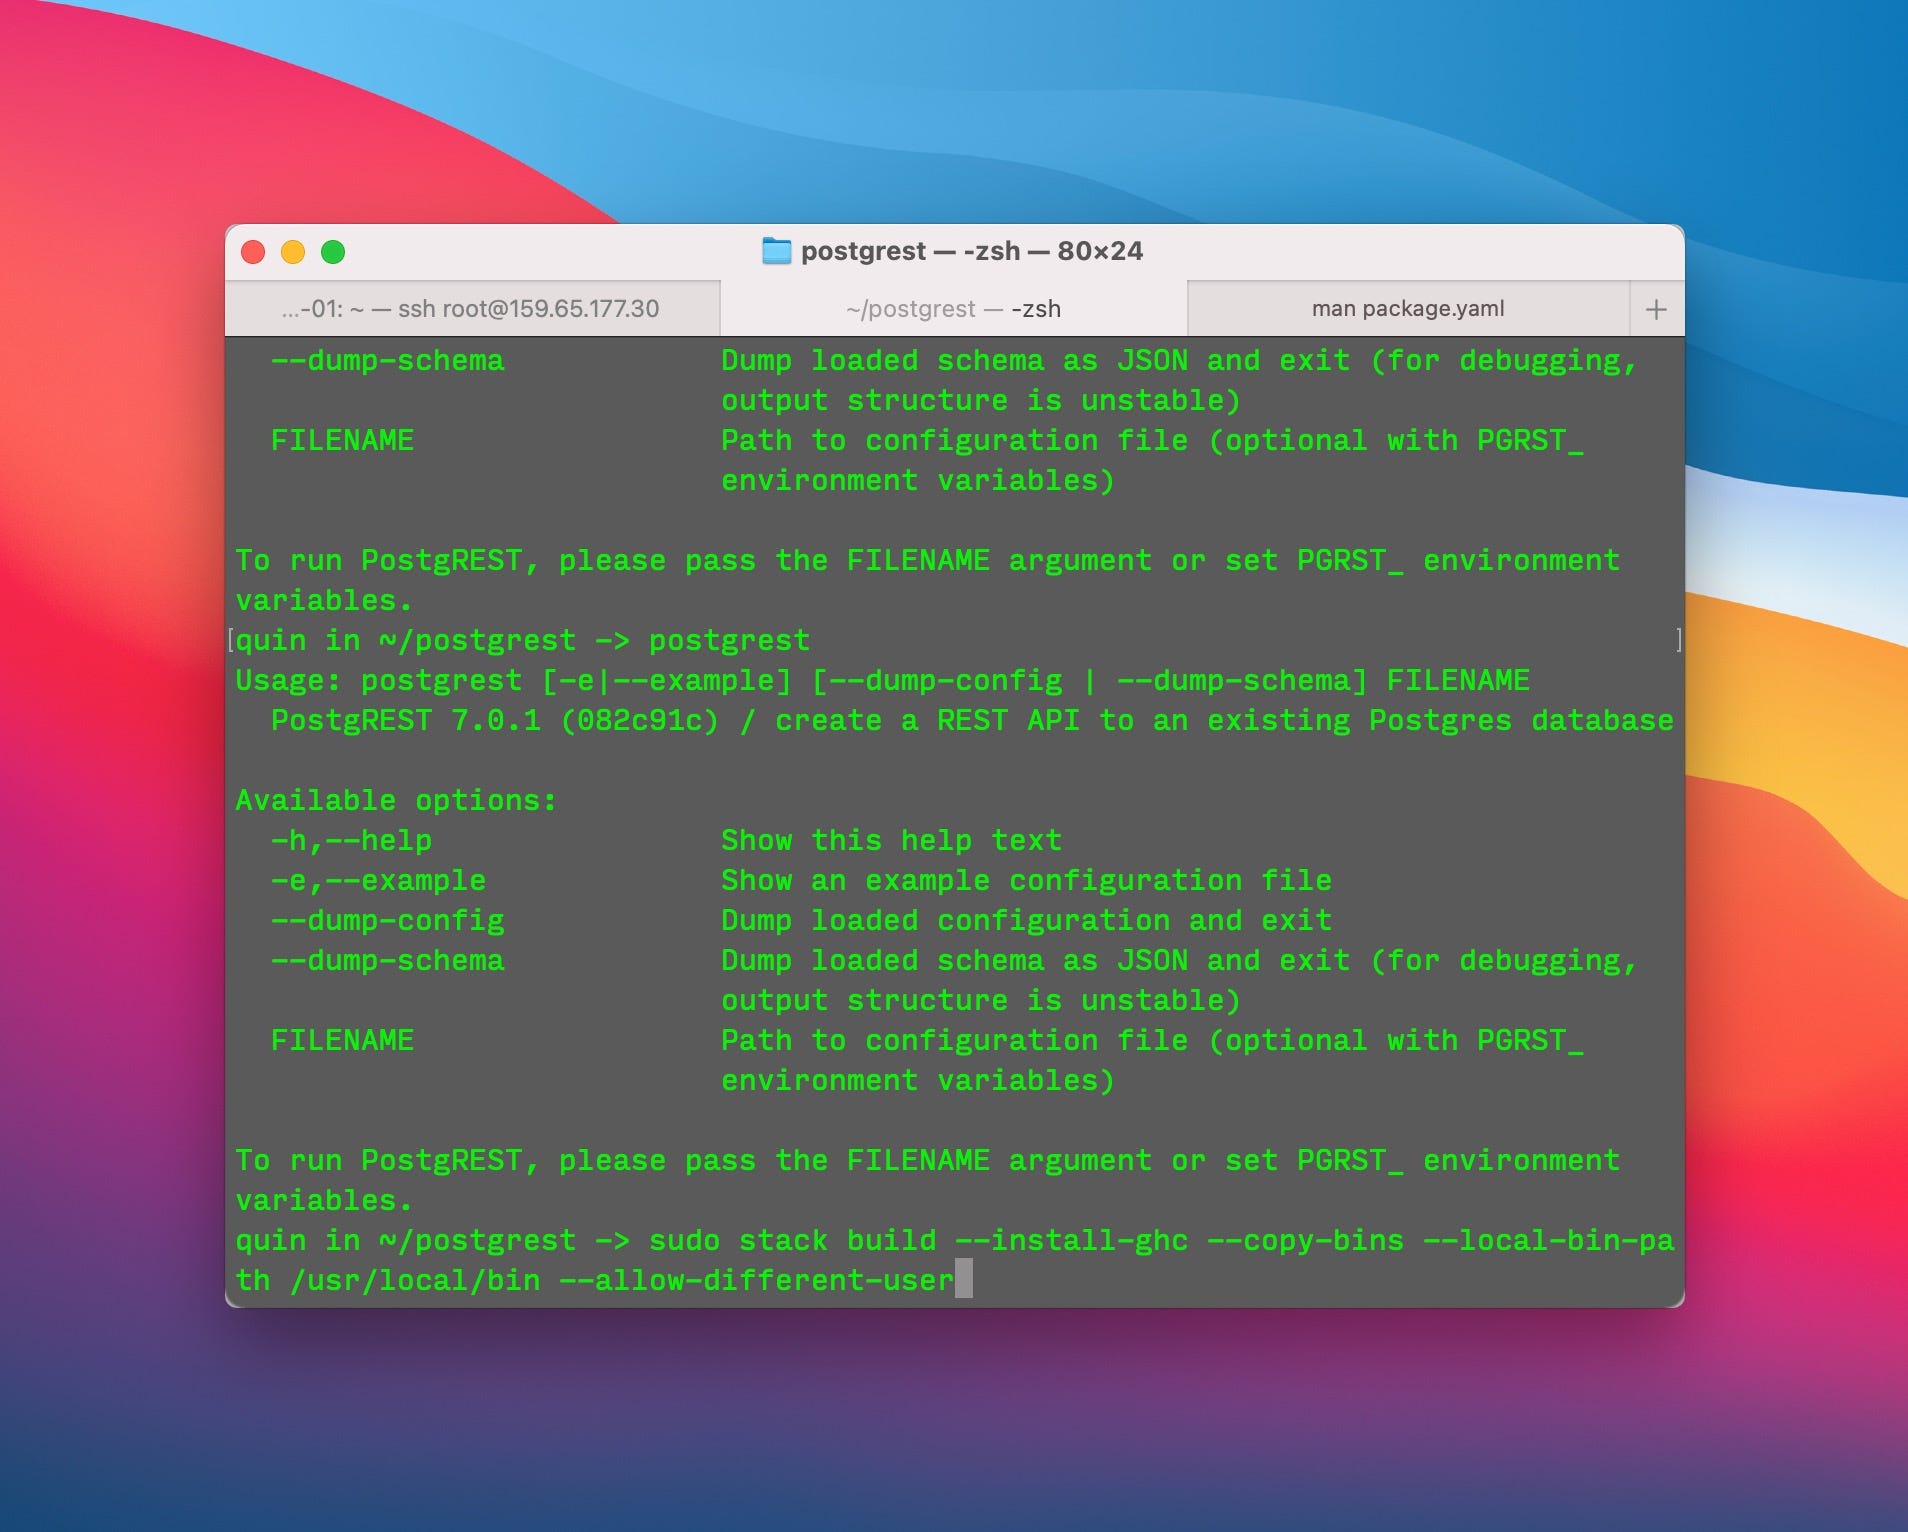Click the '--install-ghc' flag in the command
The width and height of the screenshot is (1908, 1532).
[1071, 1240]
